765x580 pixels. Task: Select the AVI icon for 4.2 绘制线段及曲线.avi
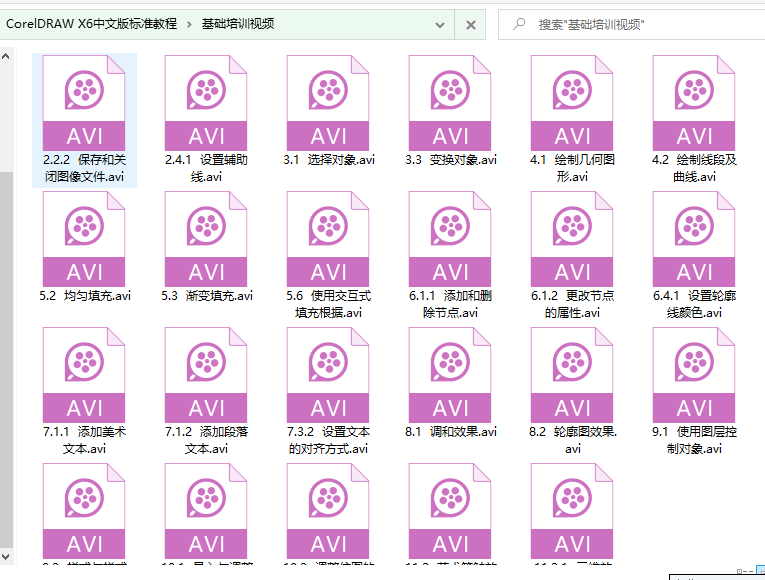pyautogui.click(x=694, y=103)
